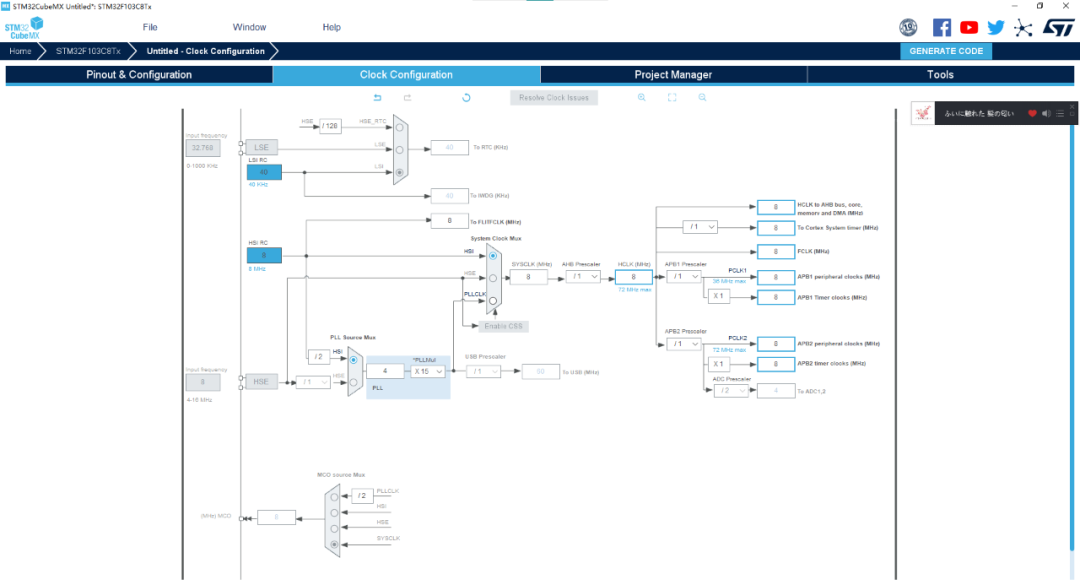
Task: Open the ST community network star icon
Action: [x=1023, y=28]
